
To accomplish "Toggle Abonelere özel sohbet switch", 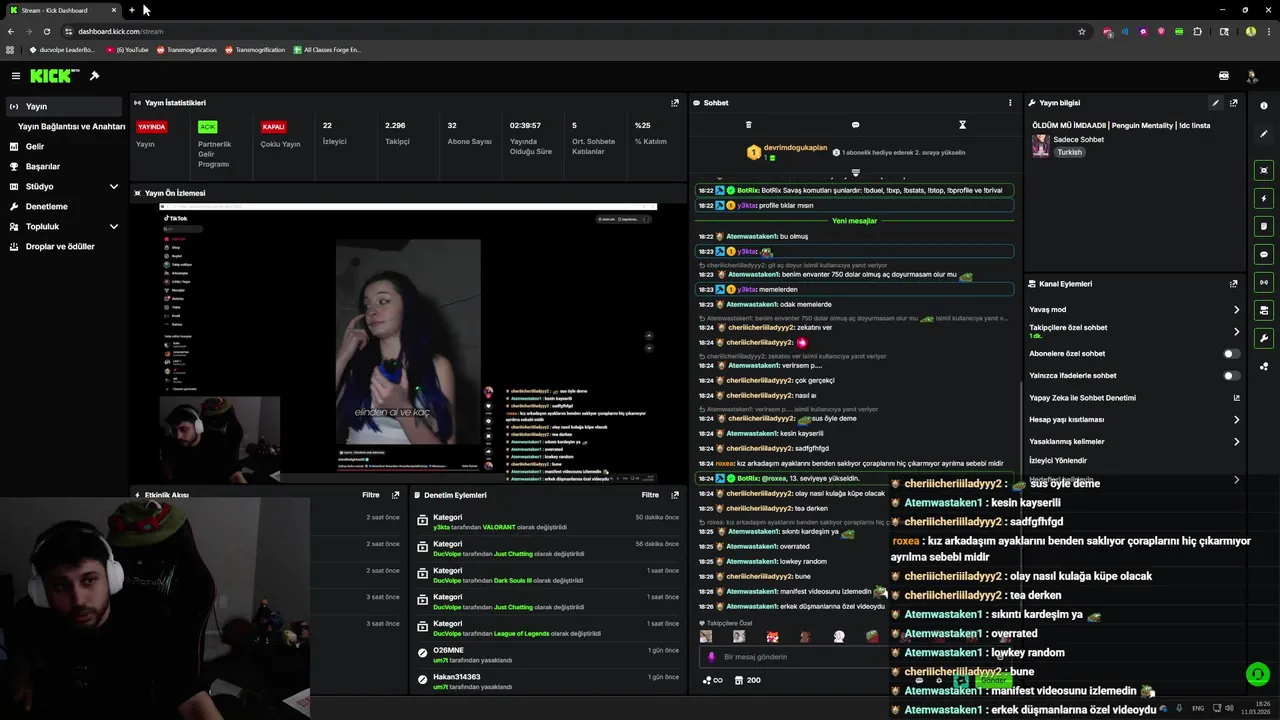I will pos(1232,354).
